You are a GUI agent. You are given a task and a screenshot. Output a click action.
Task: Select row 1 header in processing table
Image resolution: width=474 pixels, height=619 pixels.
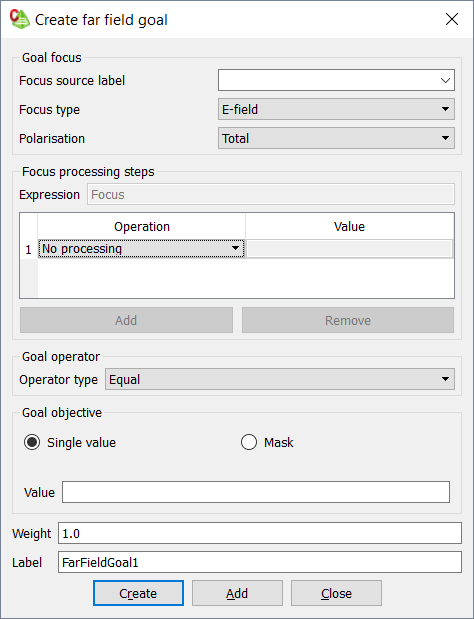pos(28,249)
